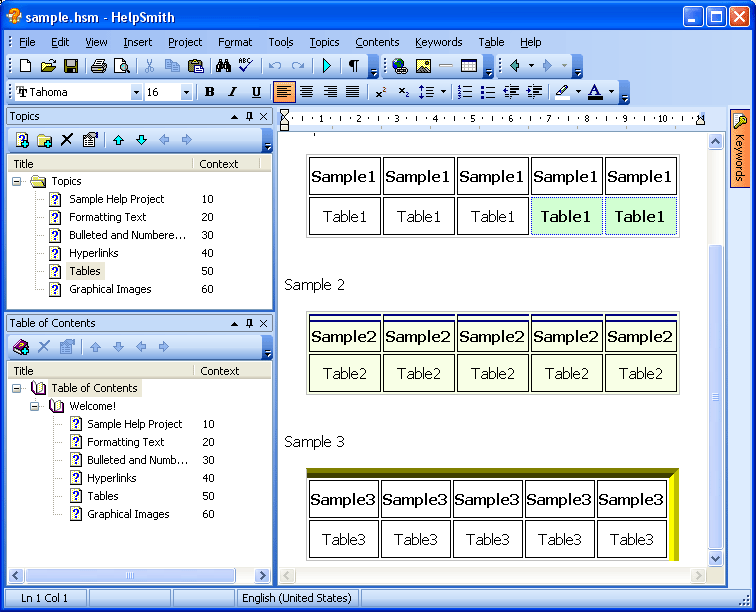Viewport: 756px width, 612px height.
Task: Click the green-highlighted Table1 cell in fourth column
Action: (567, 217)
